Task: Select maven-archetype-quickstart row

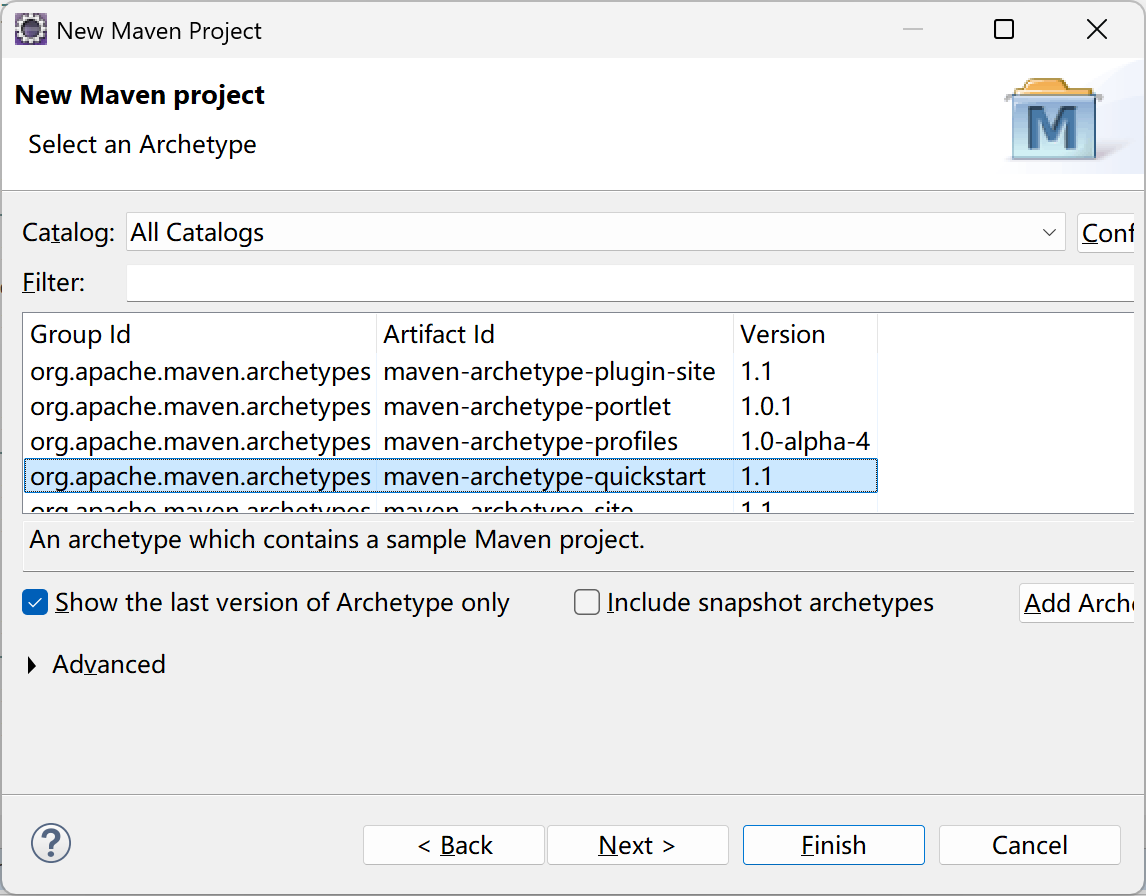Action: click(451, 477)
